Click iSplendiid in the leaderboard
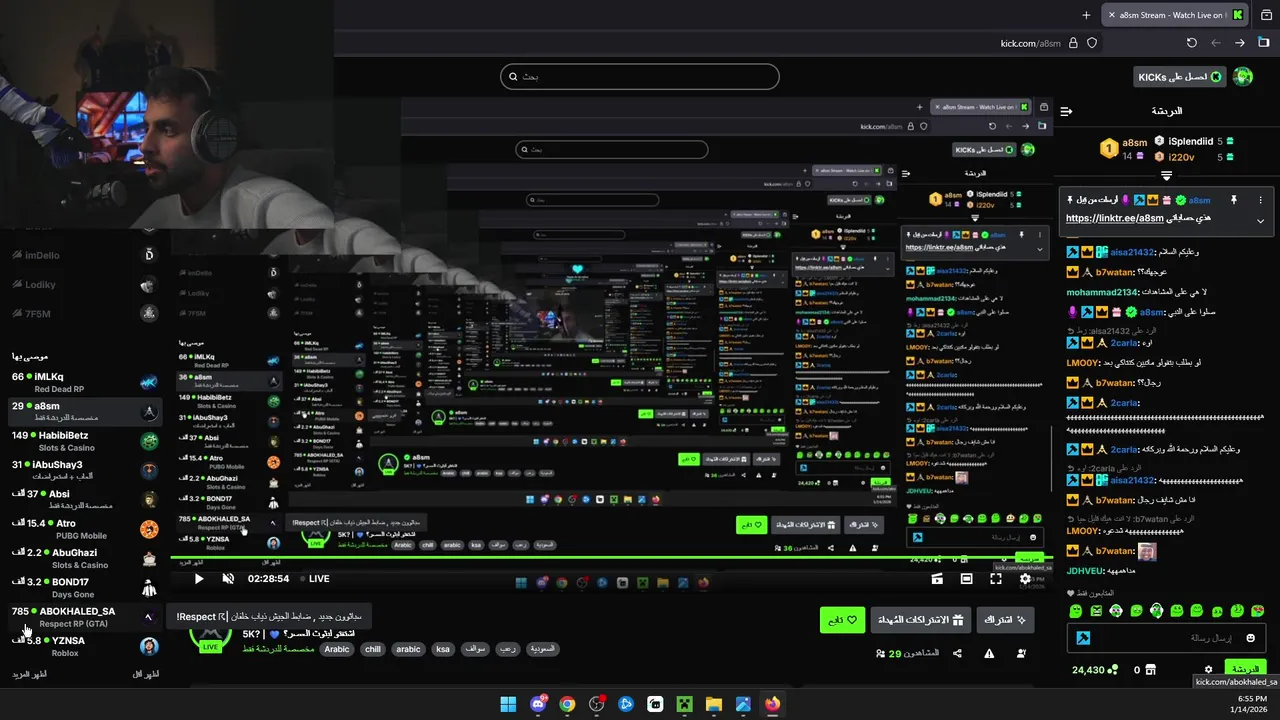This screenshot has height=720, width=1280. coord(1190,142)
